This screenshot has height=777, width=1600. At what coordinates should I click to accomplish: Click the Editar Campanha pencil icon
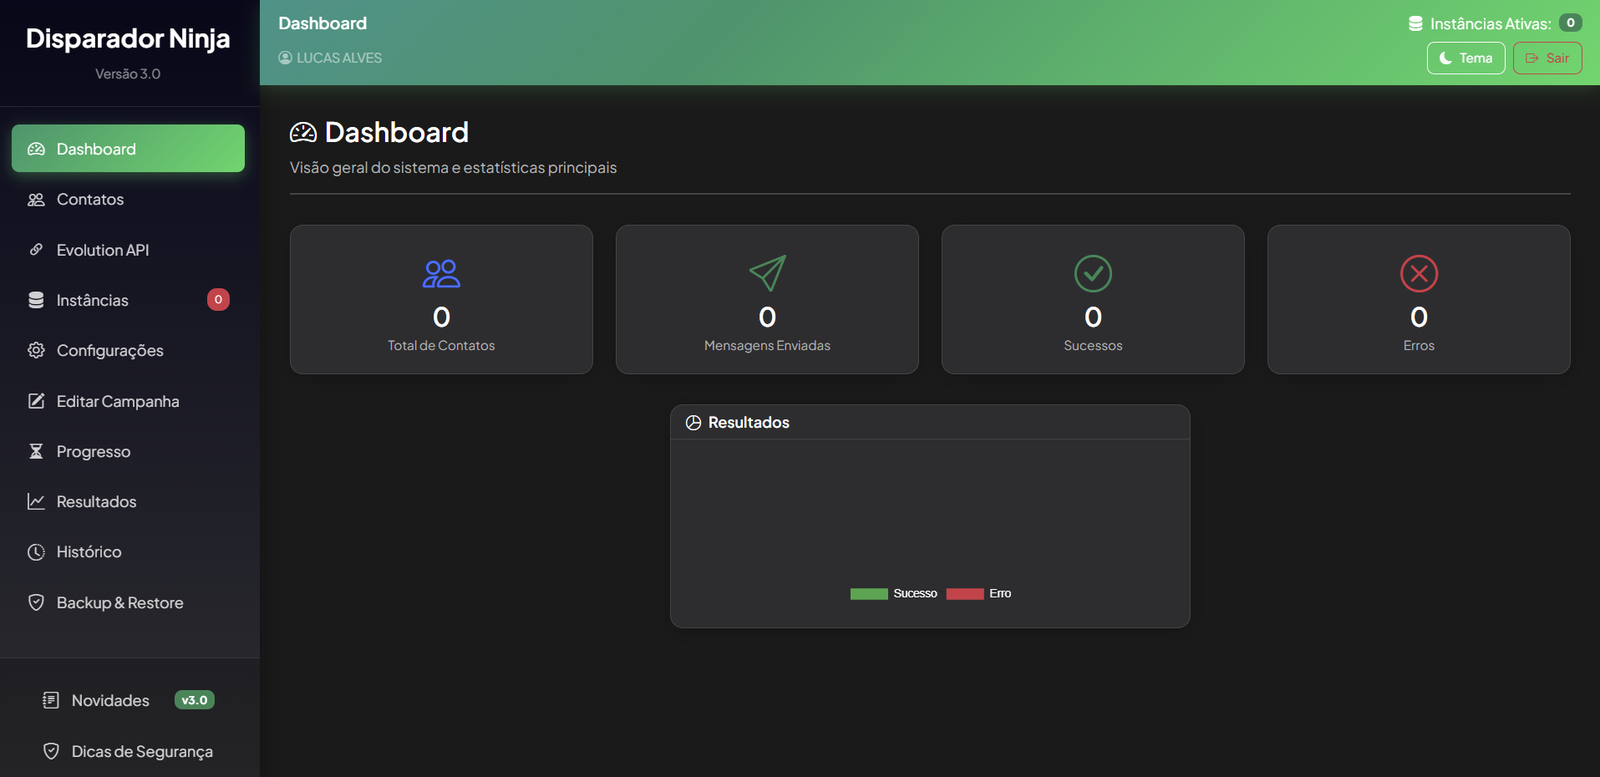coord(36,401)
